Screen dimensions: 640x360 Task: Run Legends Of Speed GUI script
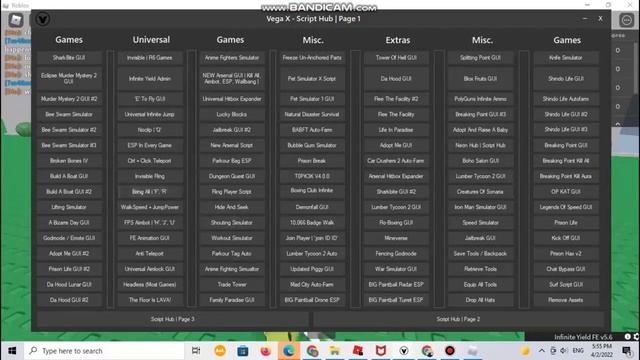pyautogui.click(x=566, y=207)
